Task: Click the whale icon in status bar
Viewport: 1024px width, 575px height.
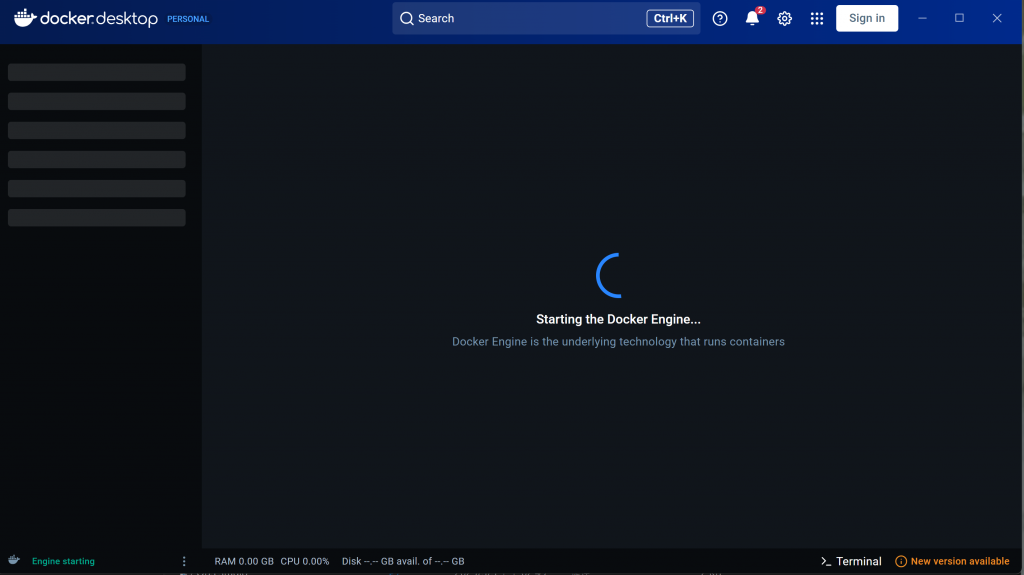Action: [14, 560]
